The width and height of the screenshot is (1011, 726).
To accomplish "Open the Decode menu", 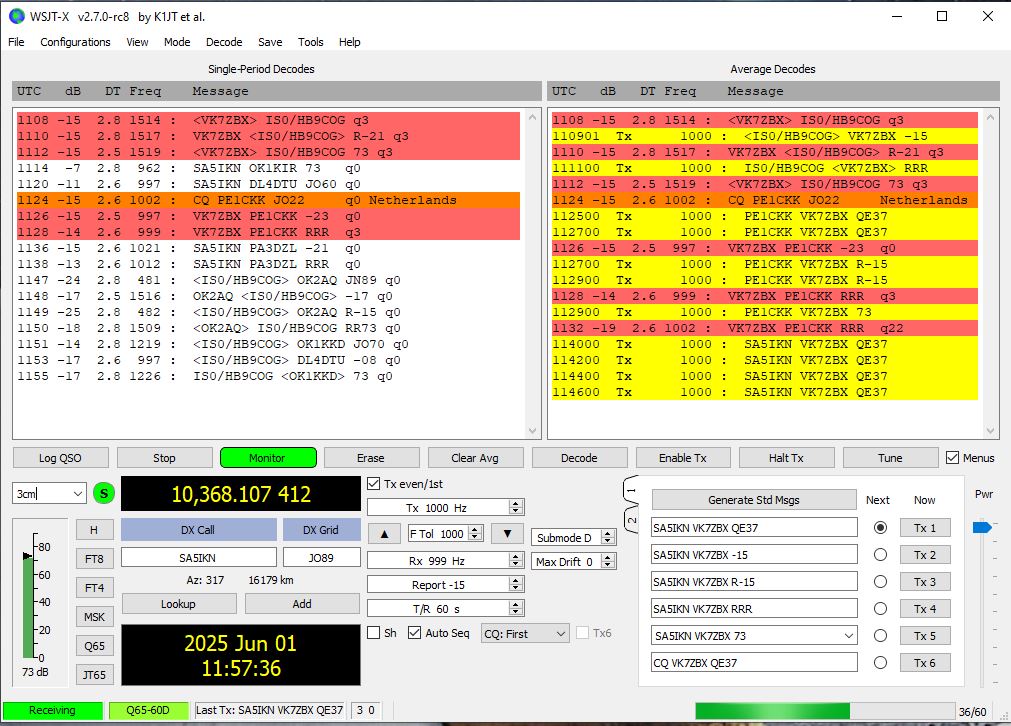I will [x=224, y=42].
